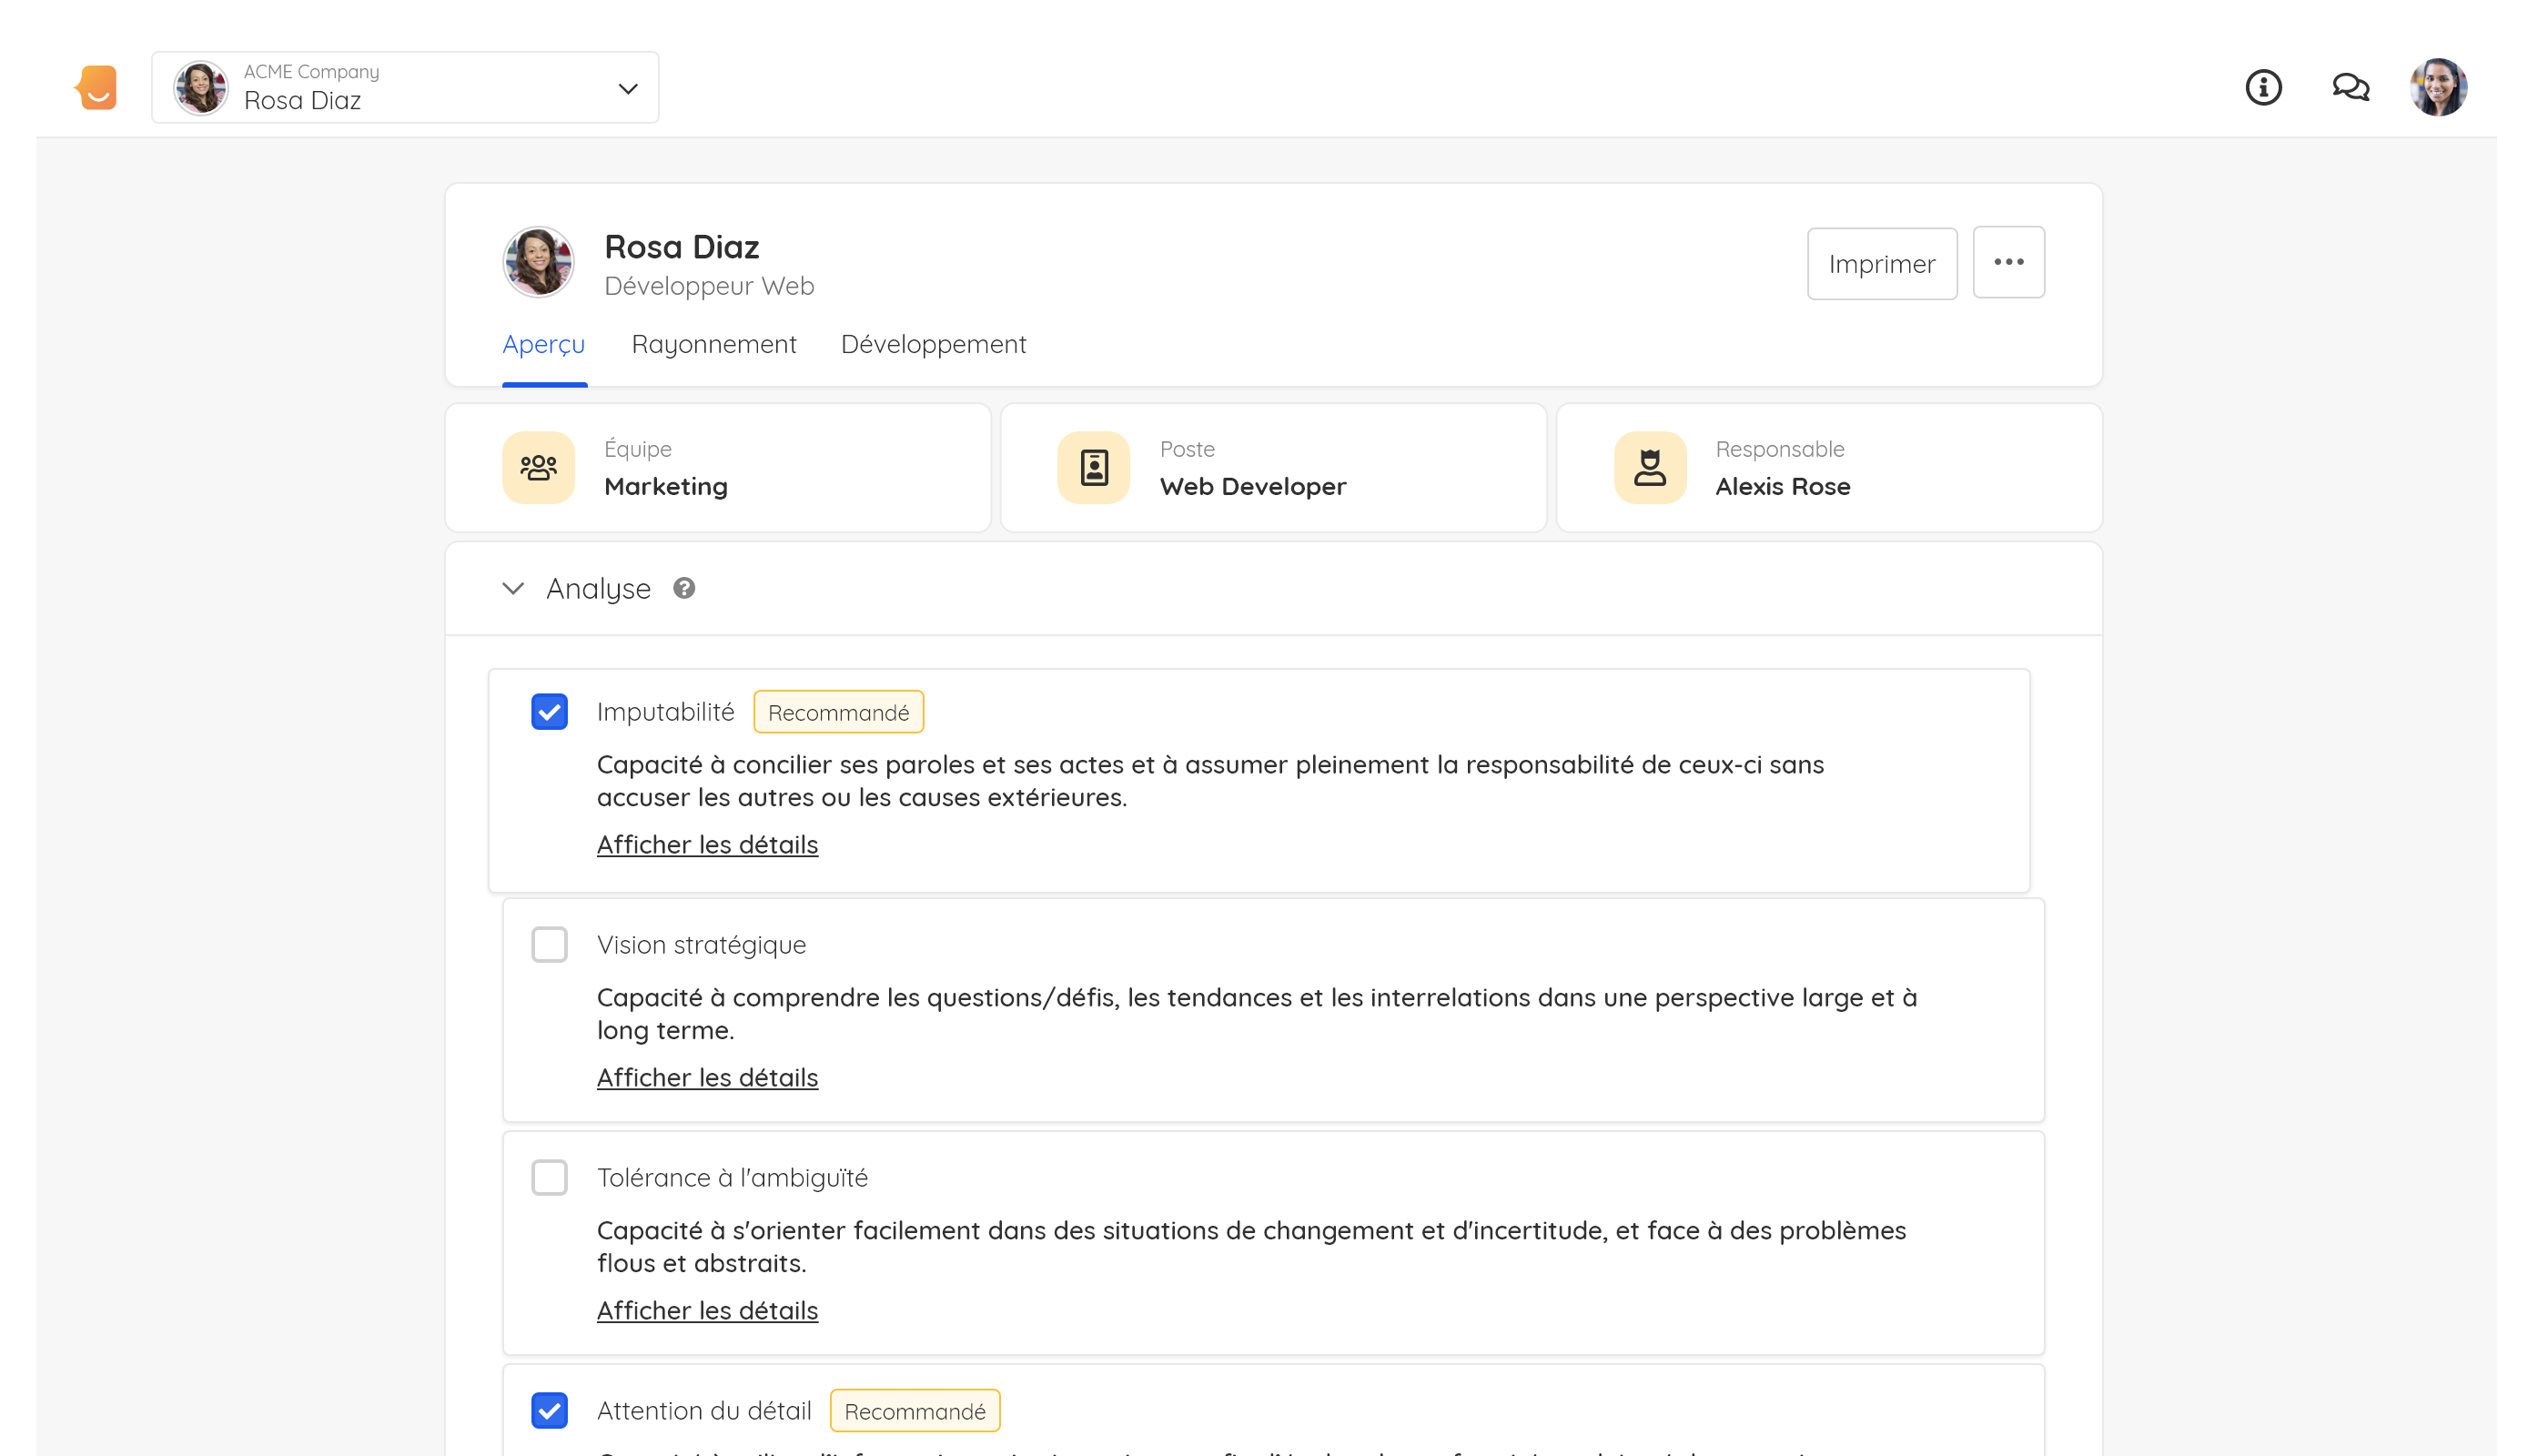Check the Tolérance à l'ambiguïté checkbox
The width and height of the screenshot is (2548, 1456).
(549, 1178)
